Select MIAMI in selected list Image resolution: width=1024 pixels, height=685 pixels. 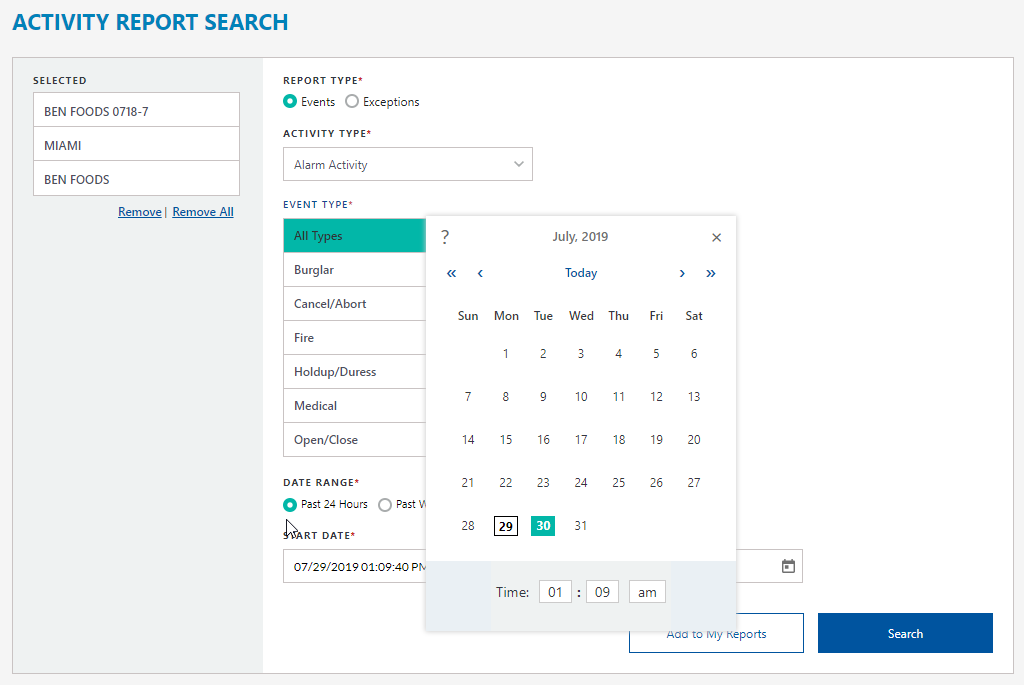[x=136, y=145]
